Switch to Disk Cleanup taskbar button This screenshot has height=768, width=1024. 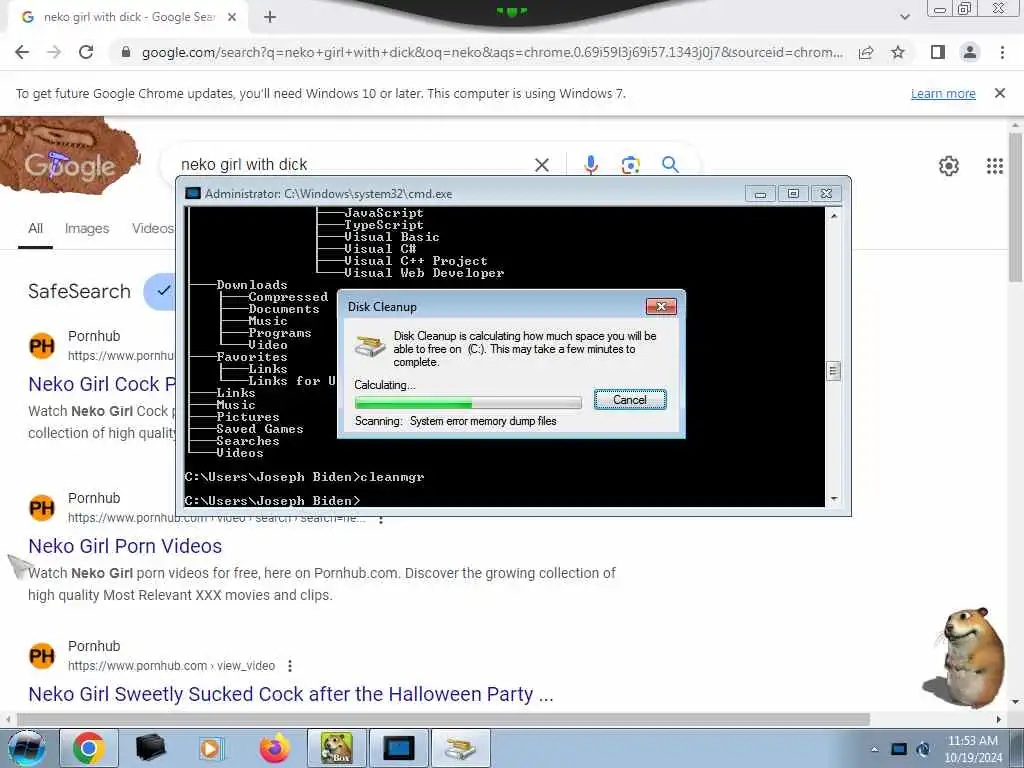click(x=460, y=748)
